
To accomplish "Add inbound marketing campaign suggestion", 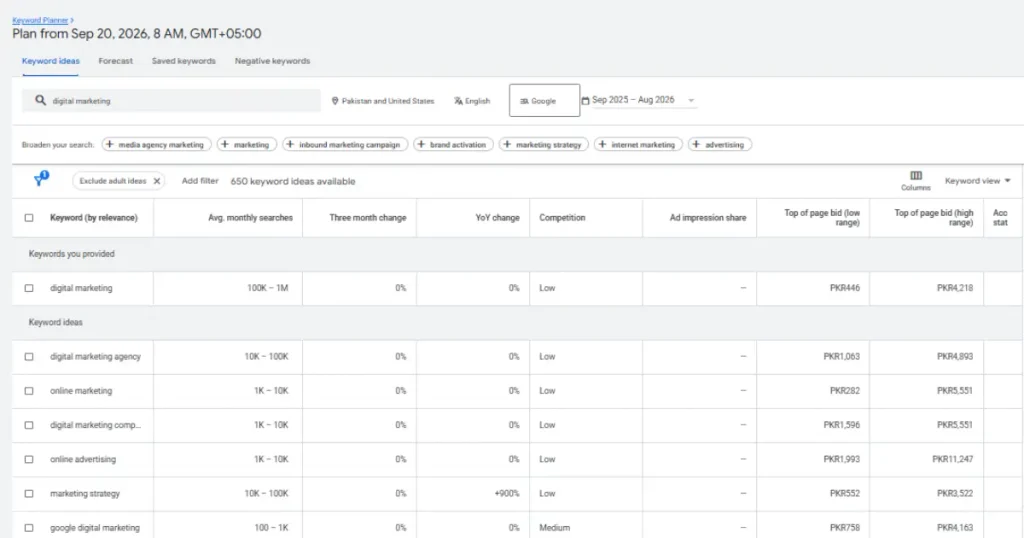I will click(345, 144).
